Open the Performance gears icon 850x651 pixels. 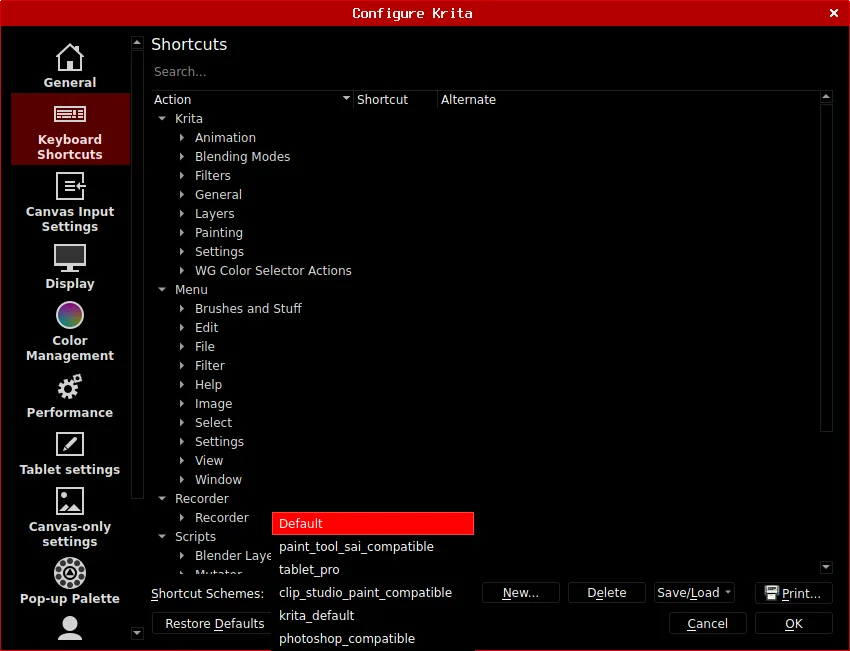(69, 387)
